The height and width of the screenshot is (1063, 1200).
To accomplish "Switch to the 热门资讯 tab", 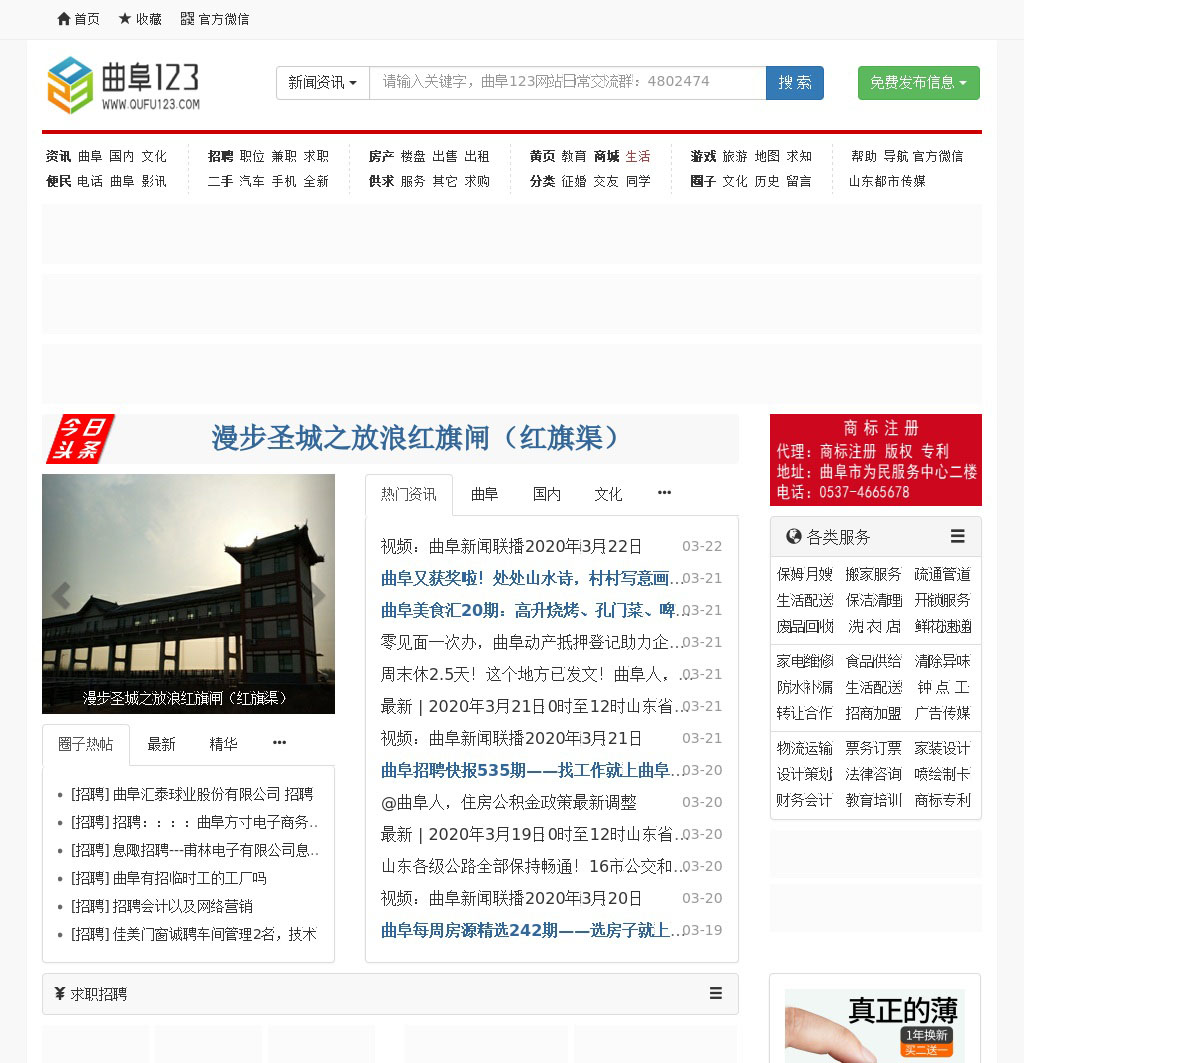I will pyautogui.click(x=409, y=494).
